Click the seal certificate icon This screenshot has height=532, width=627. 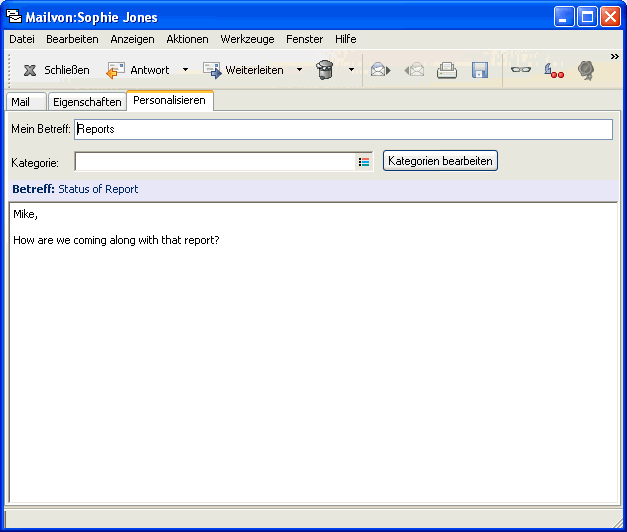point(586,70)
